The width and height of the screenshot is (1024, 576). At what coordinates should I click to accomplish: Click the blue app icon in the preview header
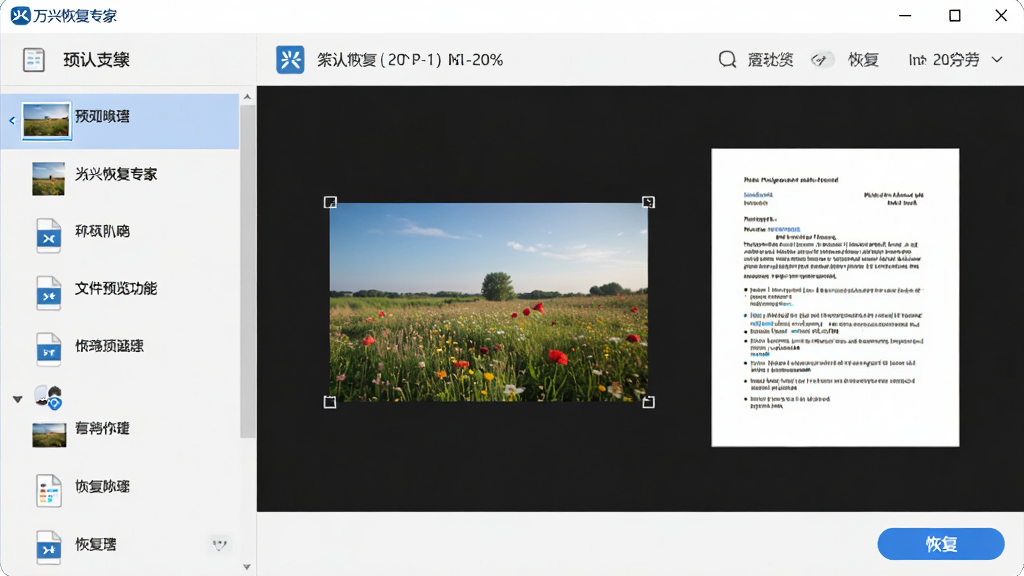point(290,59)
